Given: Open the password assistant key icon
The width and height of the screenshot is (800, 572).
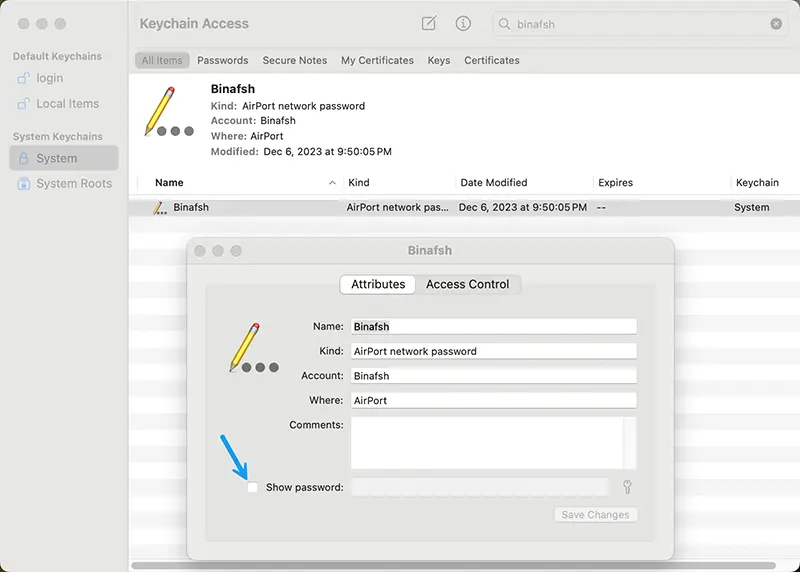Looking at the screenshot, I should [x=627, y=487].
